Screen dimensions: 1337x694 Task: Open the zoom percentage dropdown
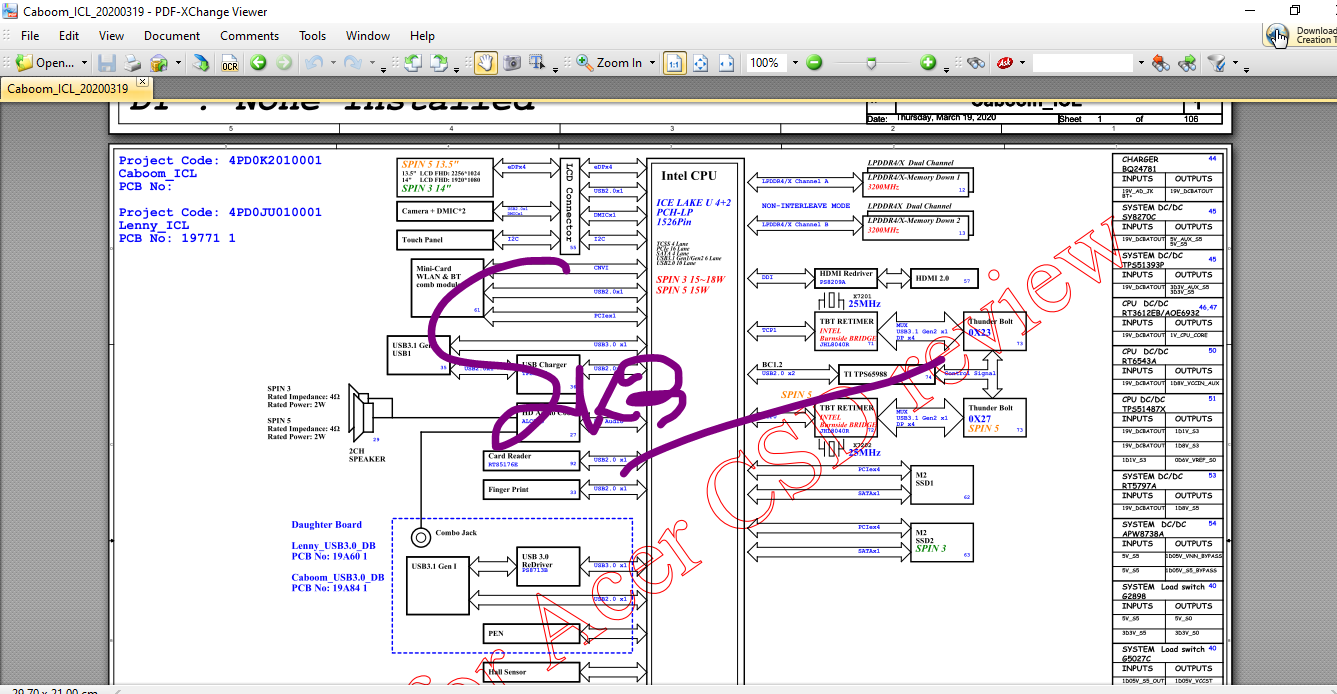[795, 63]
